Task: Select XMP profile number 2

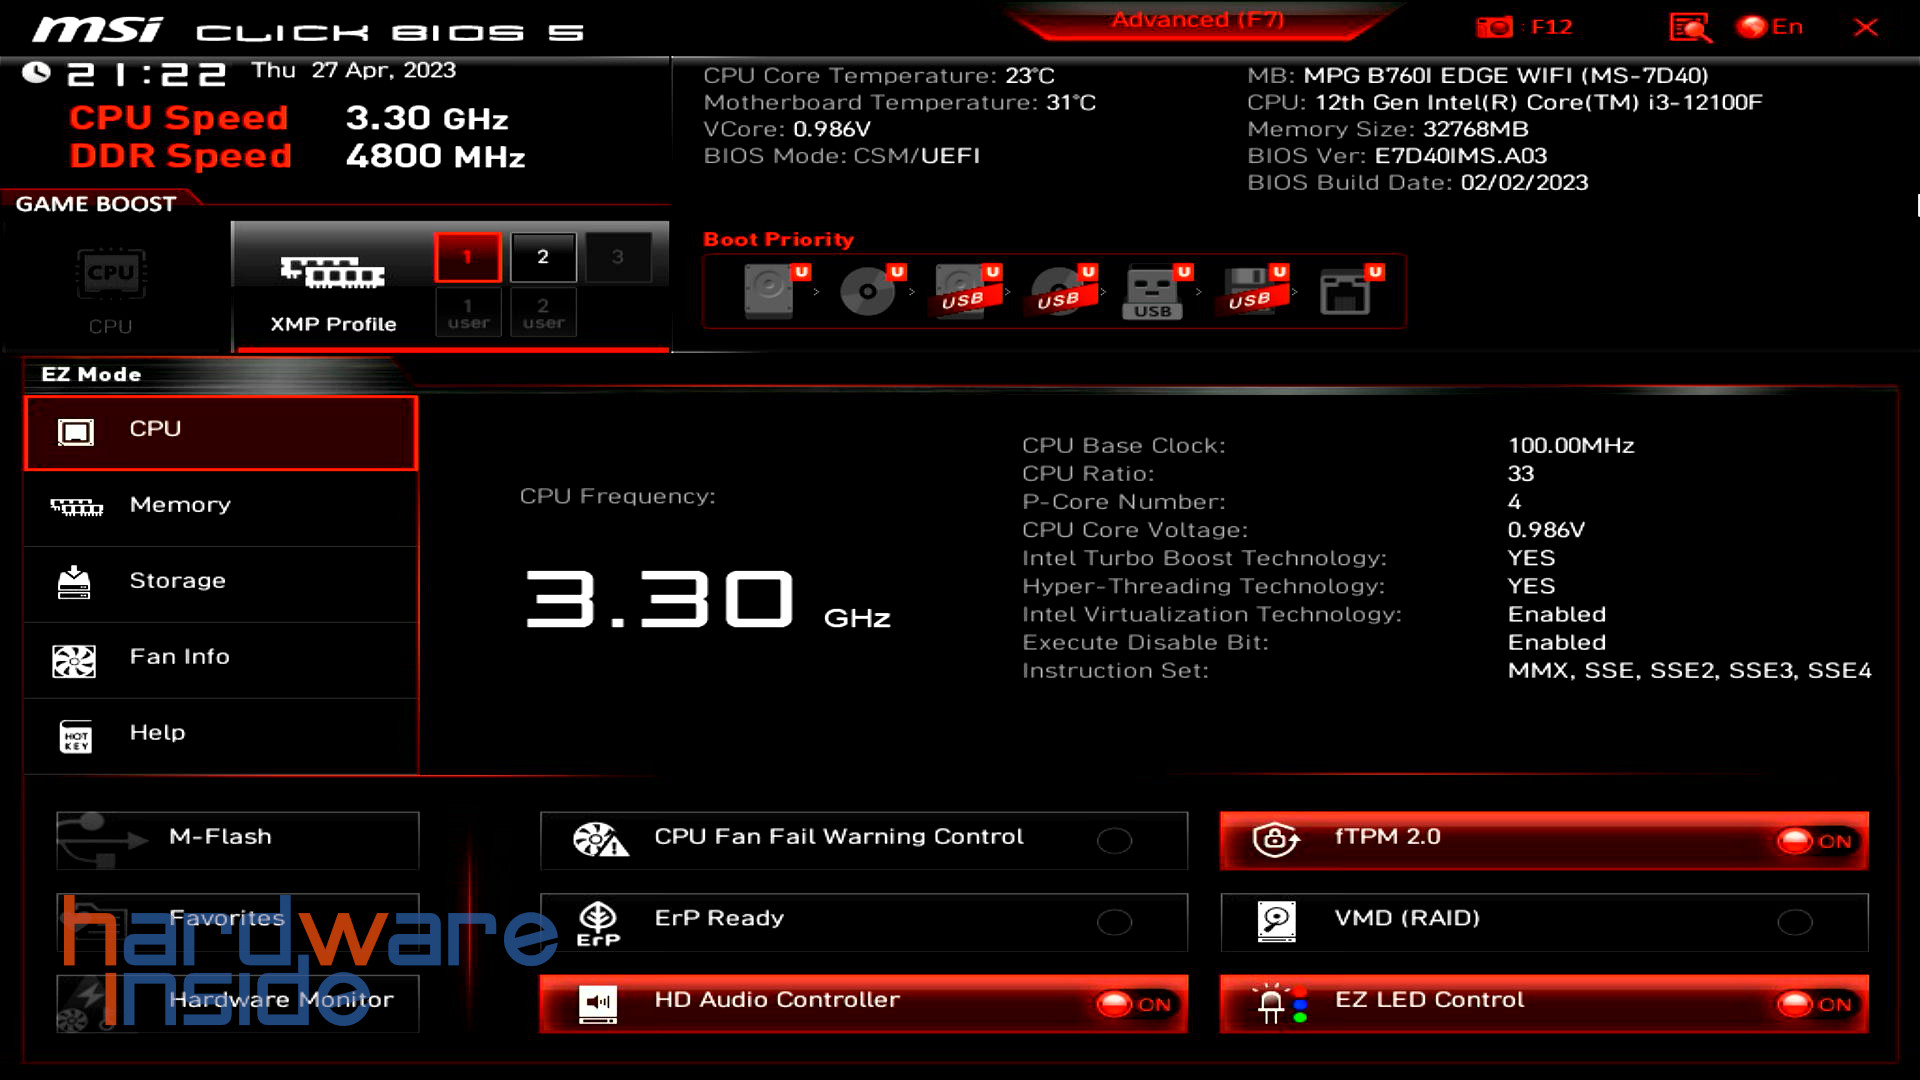Action: [543, 257]
